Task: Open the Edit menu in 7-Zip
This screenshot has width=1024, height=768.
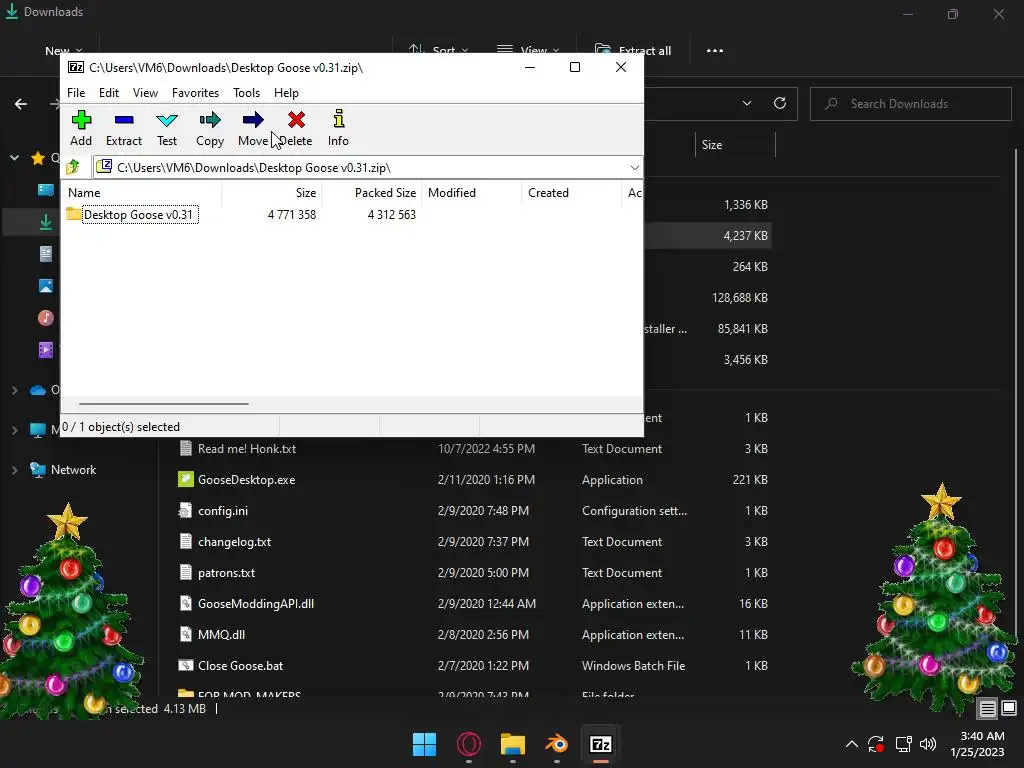Action: pos(108,93)
